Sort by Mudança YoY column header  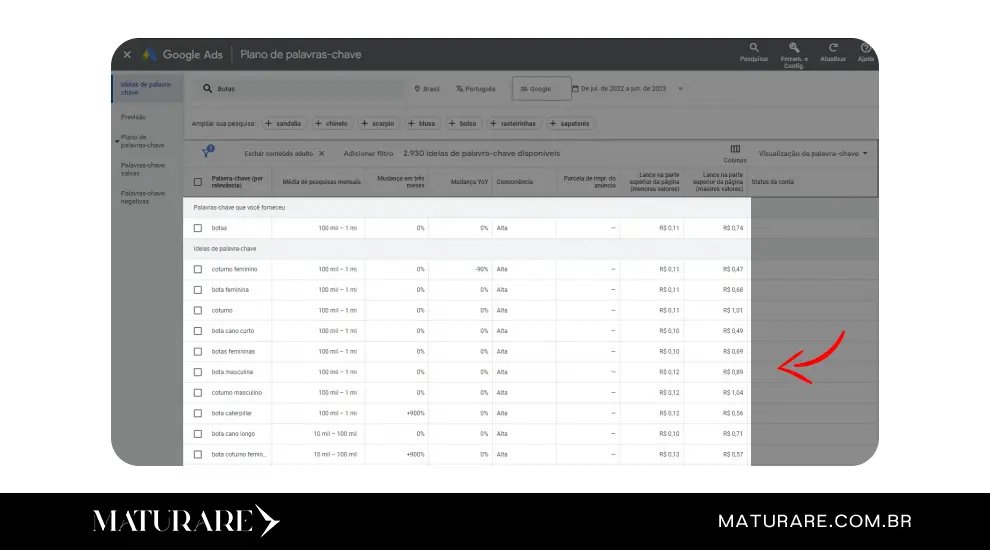[469, 182]
